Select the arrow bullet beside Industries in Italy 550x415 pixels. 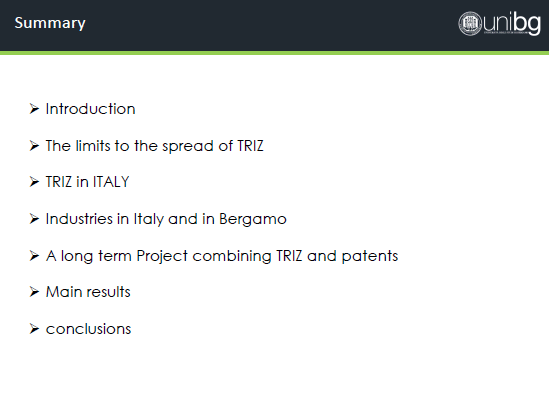tap(34, 219)
